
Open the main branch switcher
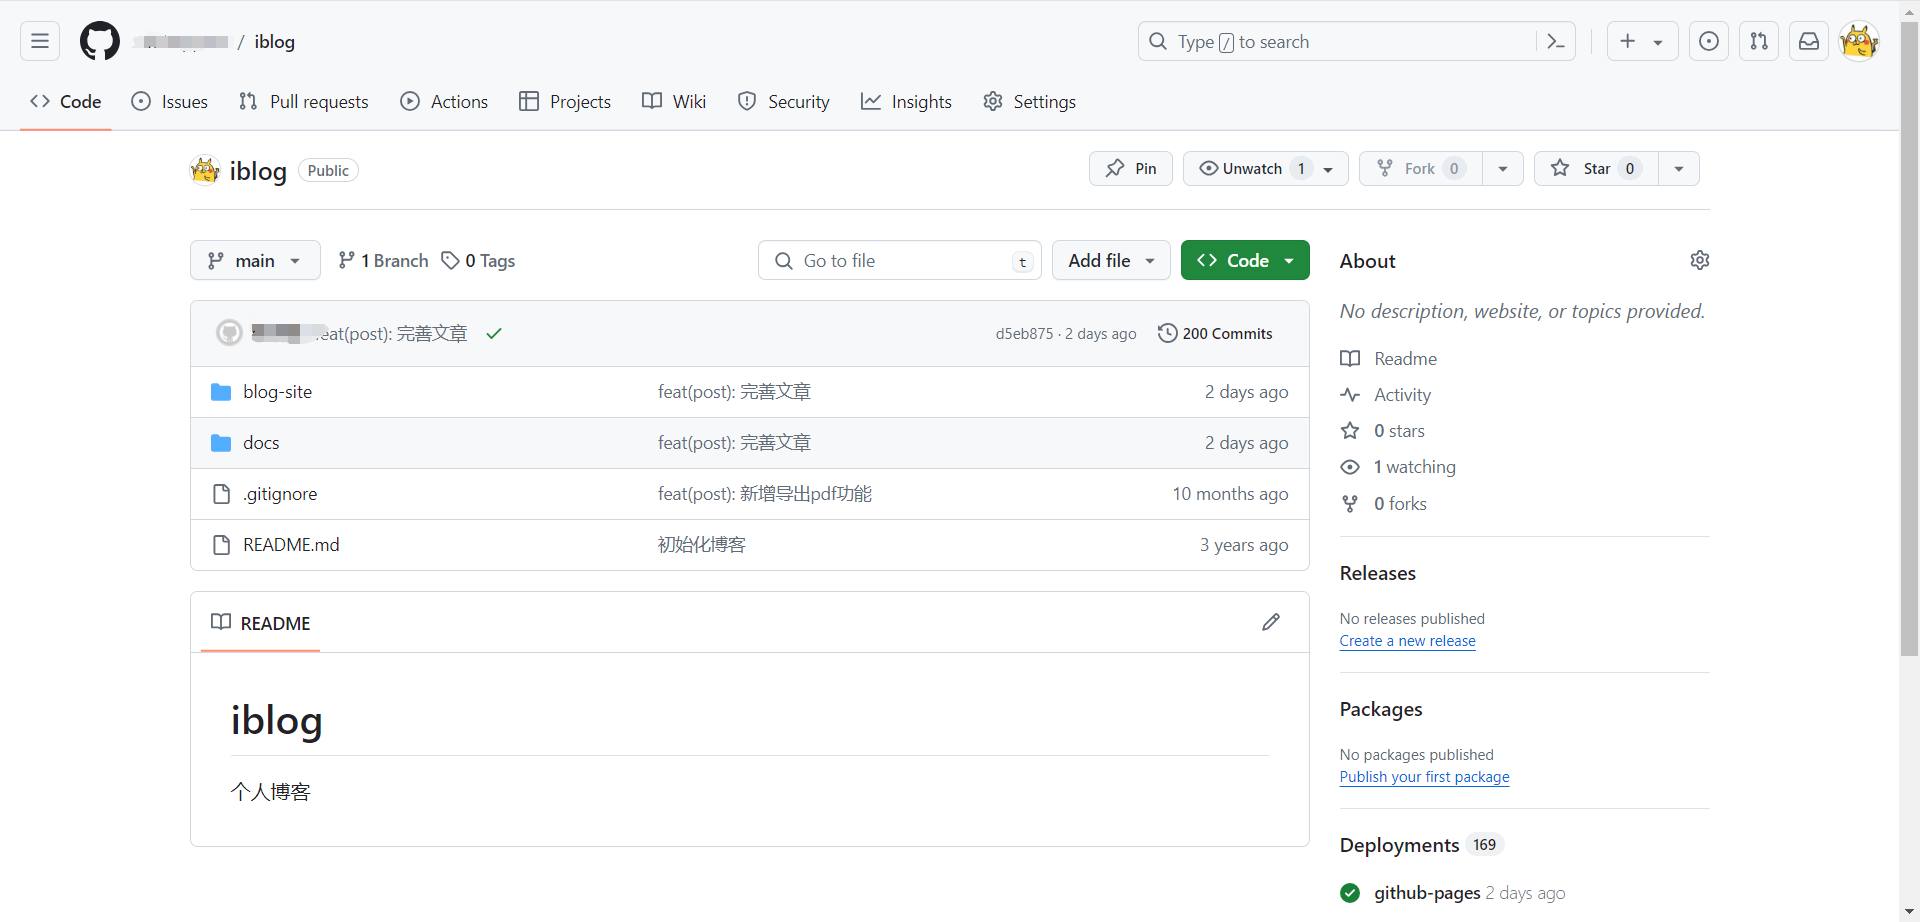[x=255, y=260]
